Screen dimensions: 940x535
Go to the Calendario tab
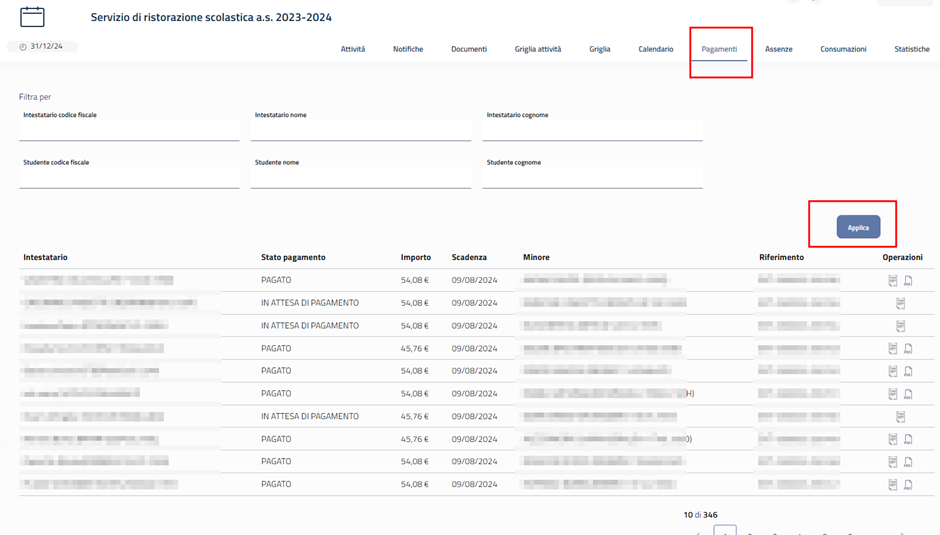[x=656, y=49]
